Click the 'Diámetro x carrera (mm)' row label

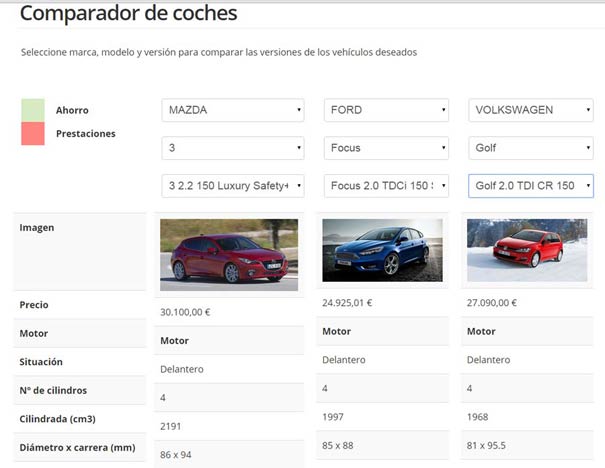pos(77,448)
